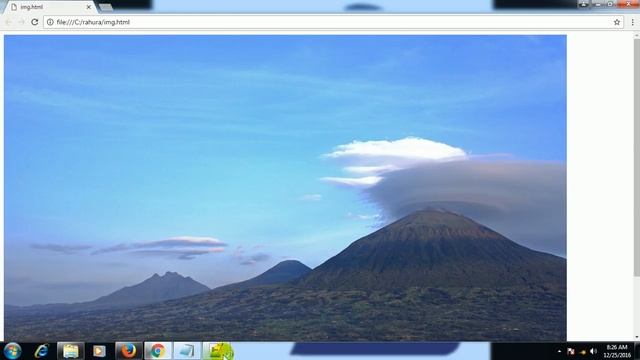Viewport: 640px width, 360px height.
Task: Click the Show Desktop strip at taskbar end
Action: pyautogui.click(x=637, y=351)
